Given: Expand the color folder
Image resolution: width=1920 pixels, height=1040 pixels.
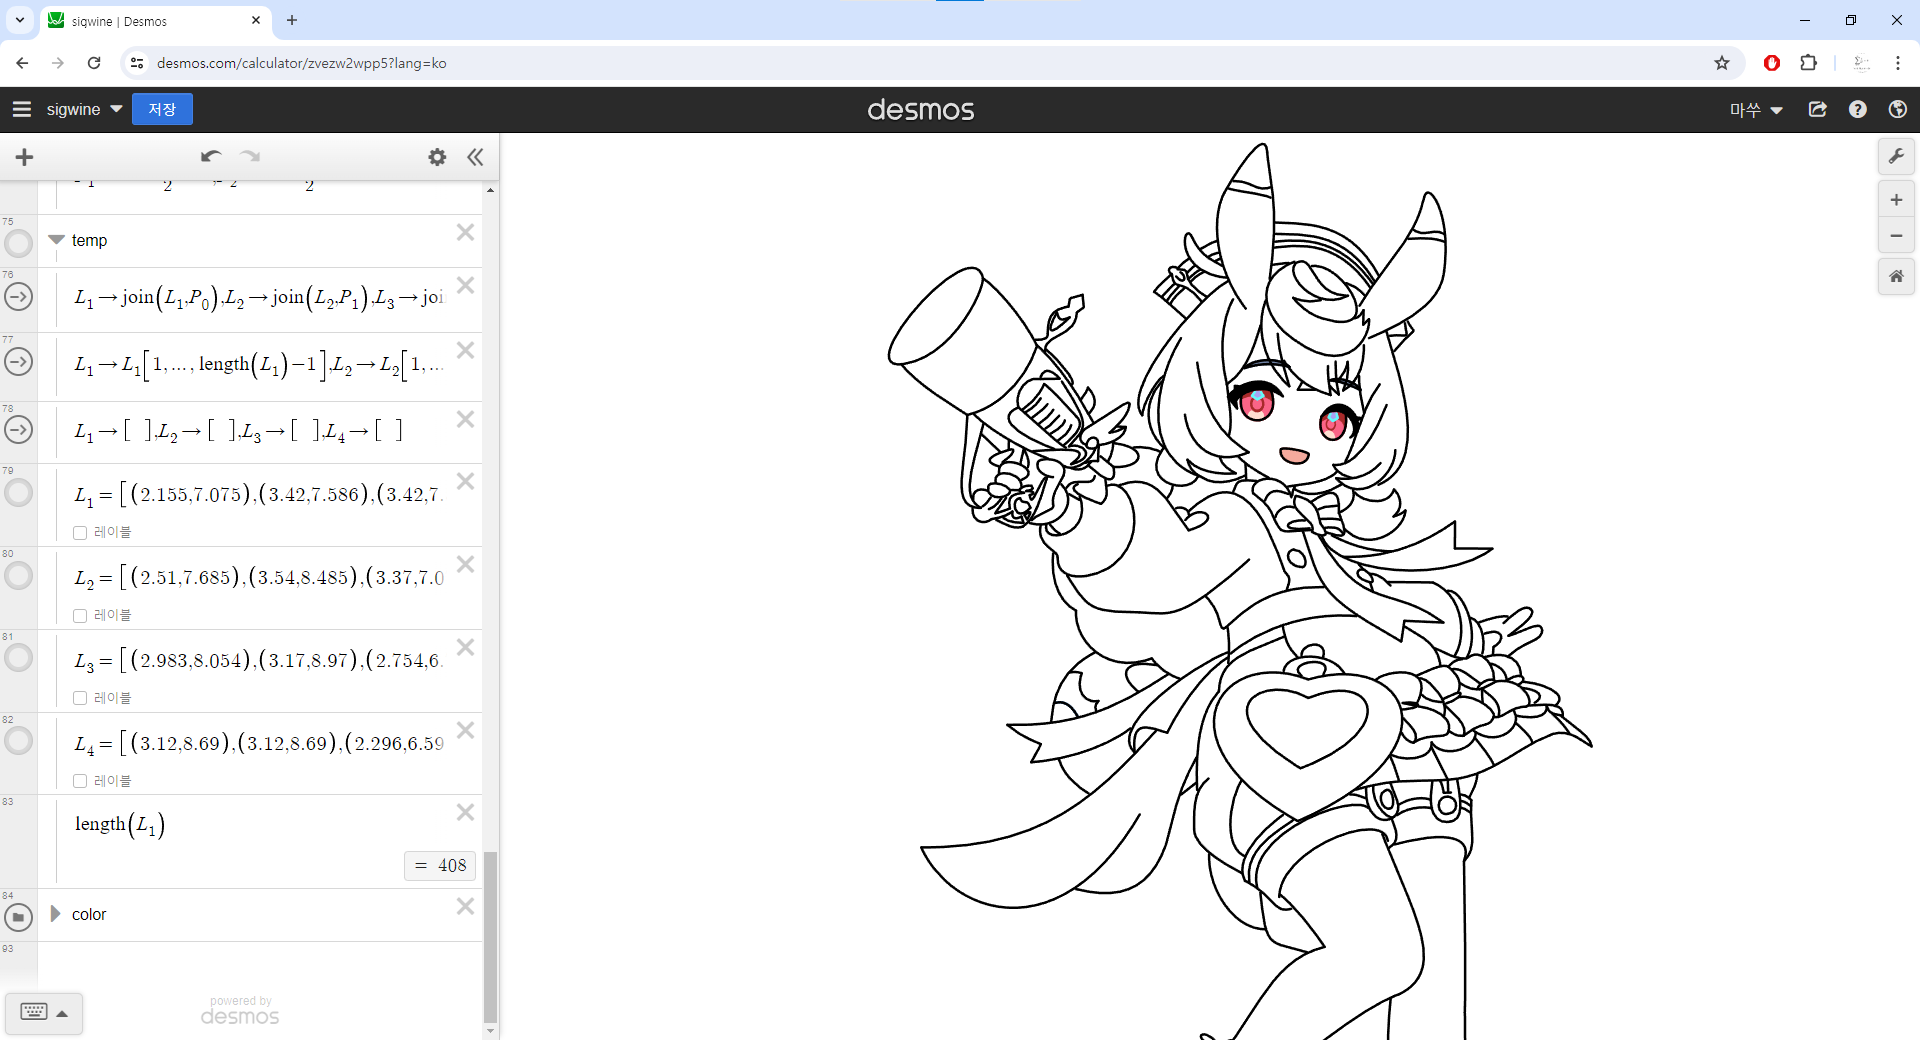Looking at the screenshot, I should [x=56, y=914].
